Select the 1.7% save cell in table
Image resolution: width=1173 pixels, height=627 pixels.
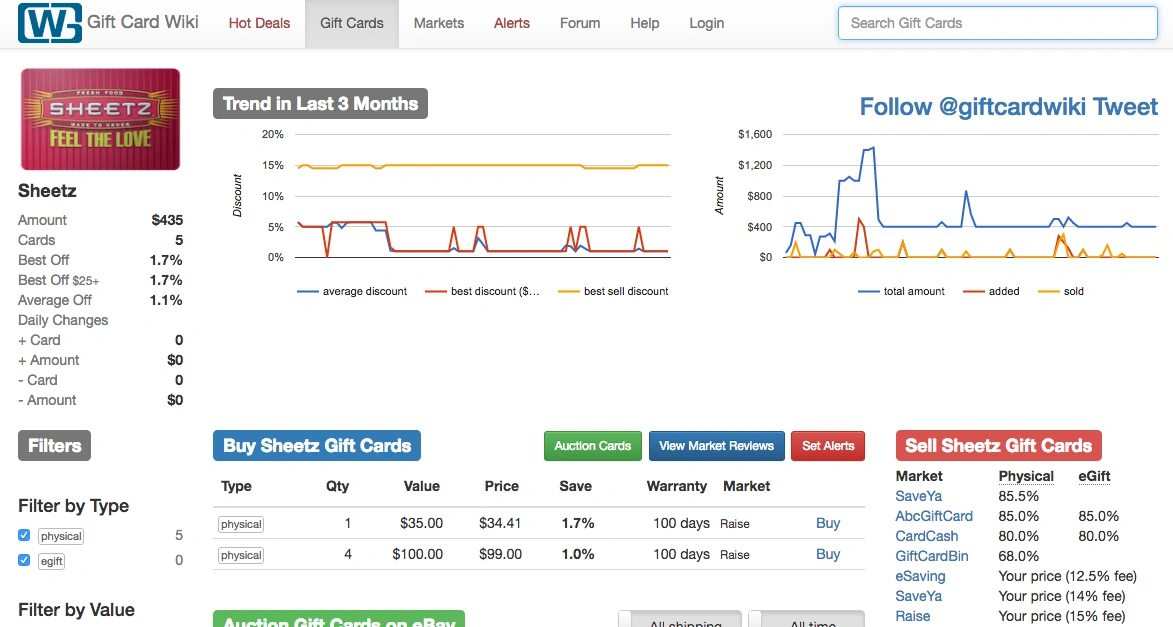[578, 523]
